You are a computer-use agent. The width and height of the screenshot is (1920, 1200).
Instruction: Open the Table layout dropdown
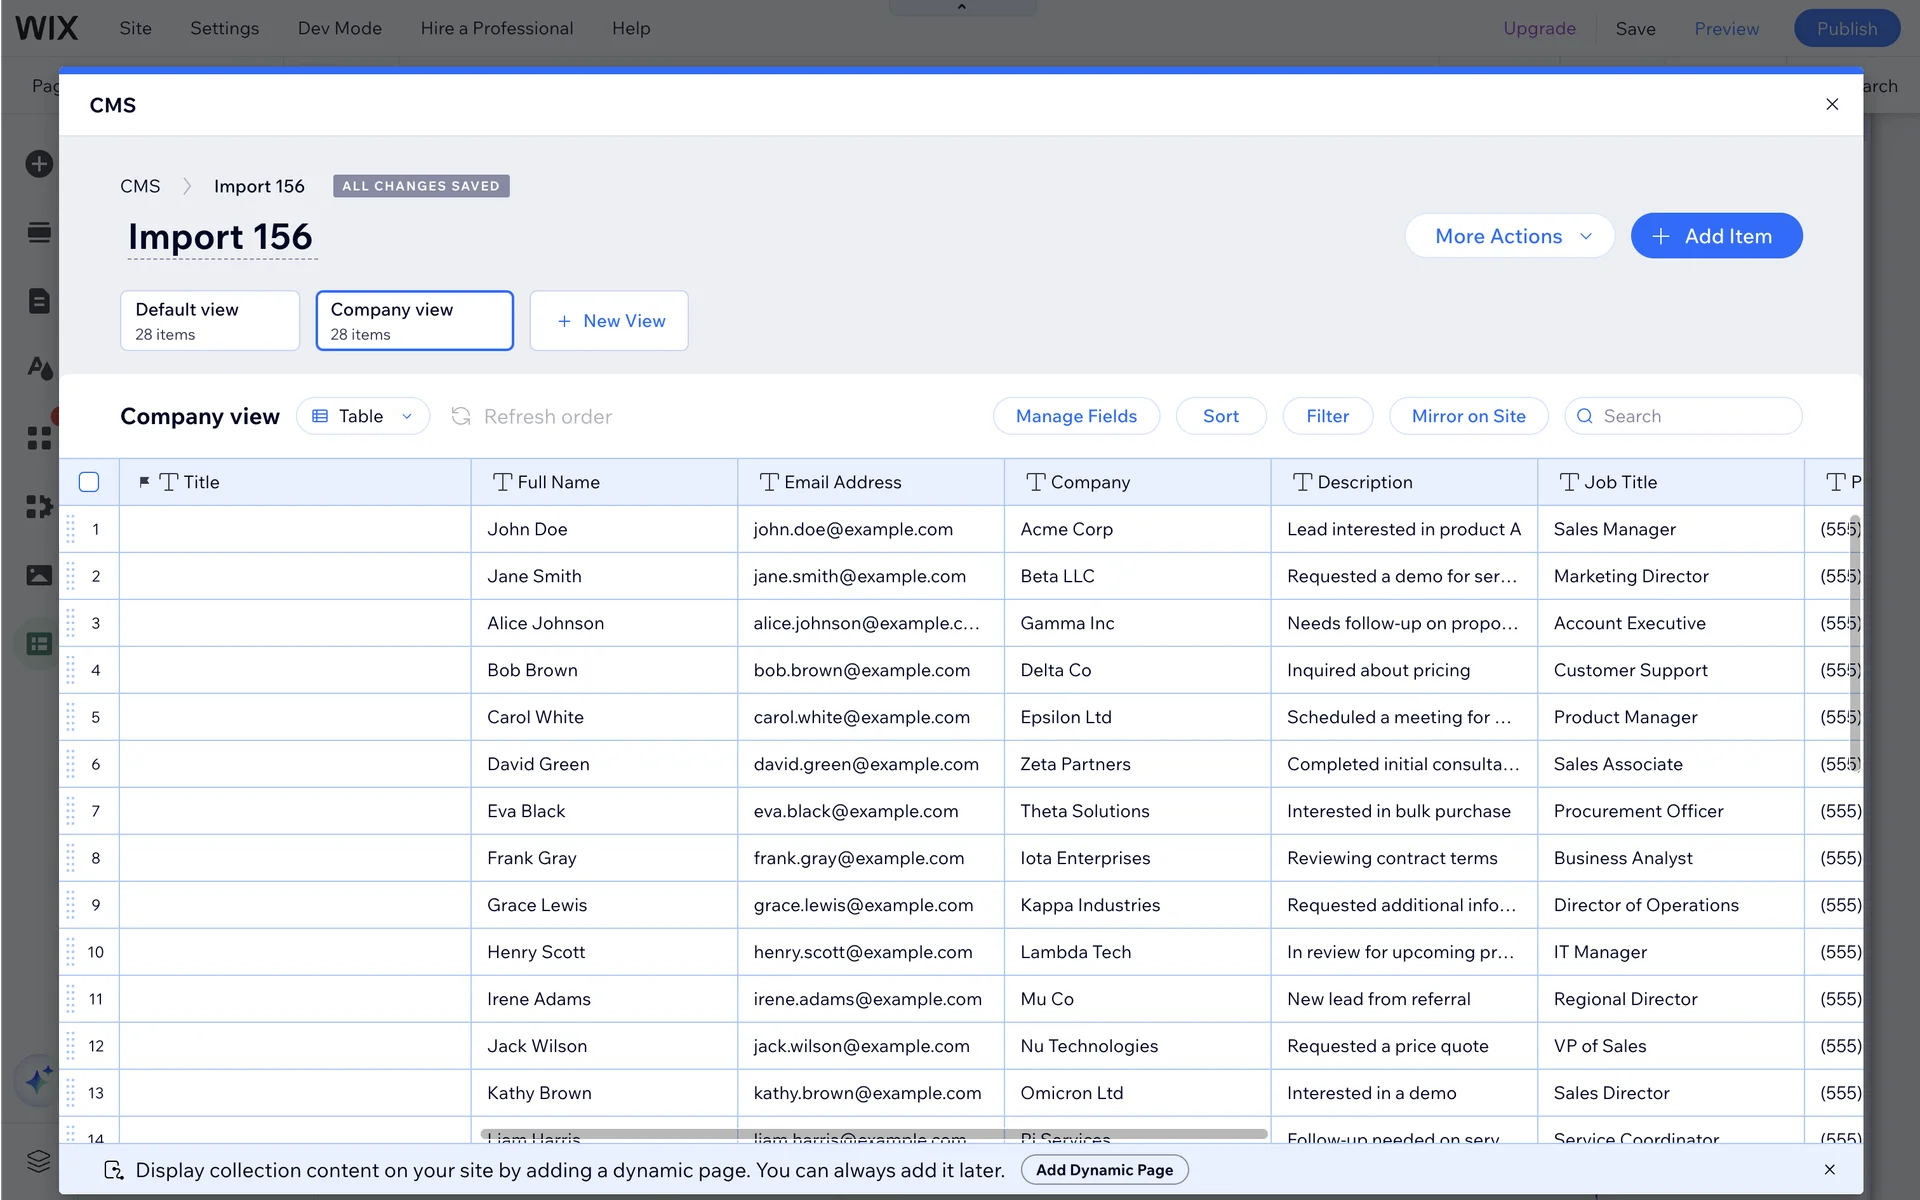point(362,416)
